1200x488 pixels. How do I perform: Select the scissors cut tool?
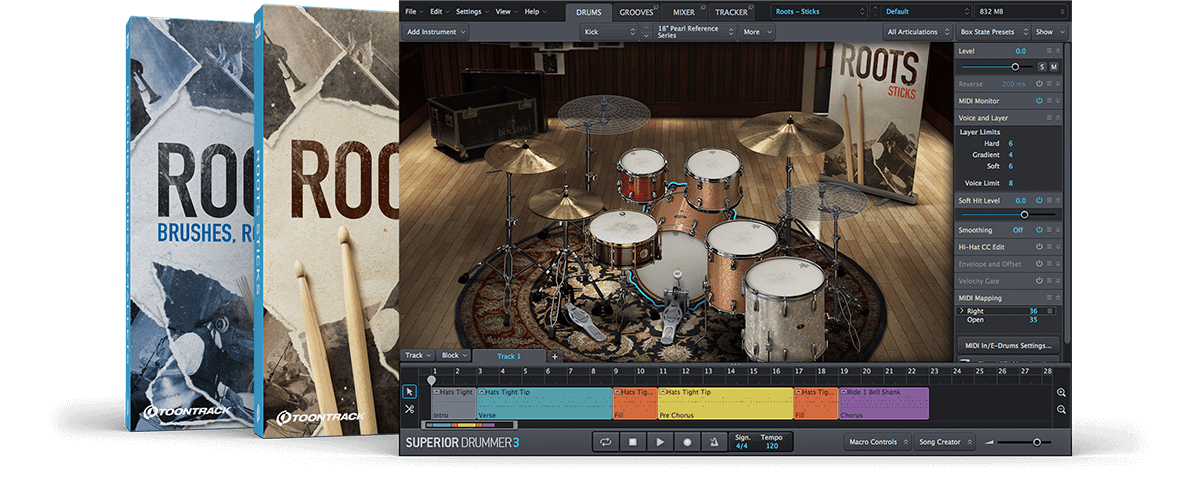click(410, 409)
